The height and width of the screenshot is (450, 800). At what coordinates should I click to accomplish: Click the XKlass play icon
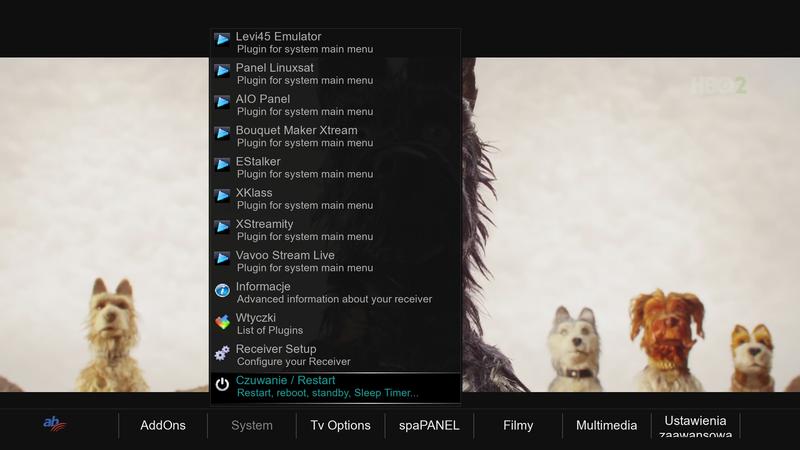[x=222, y=195]
